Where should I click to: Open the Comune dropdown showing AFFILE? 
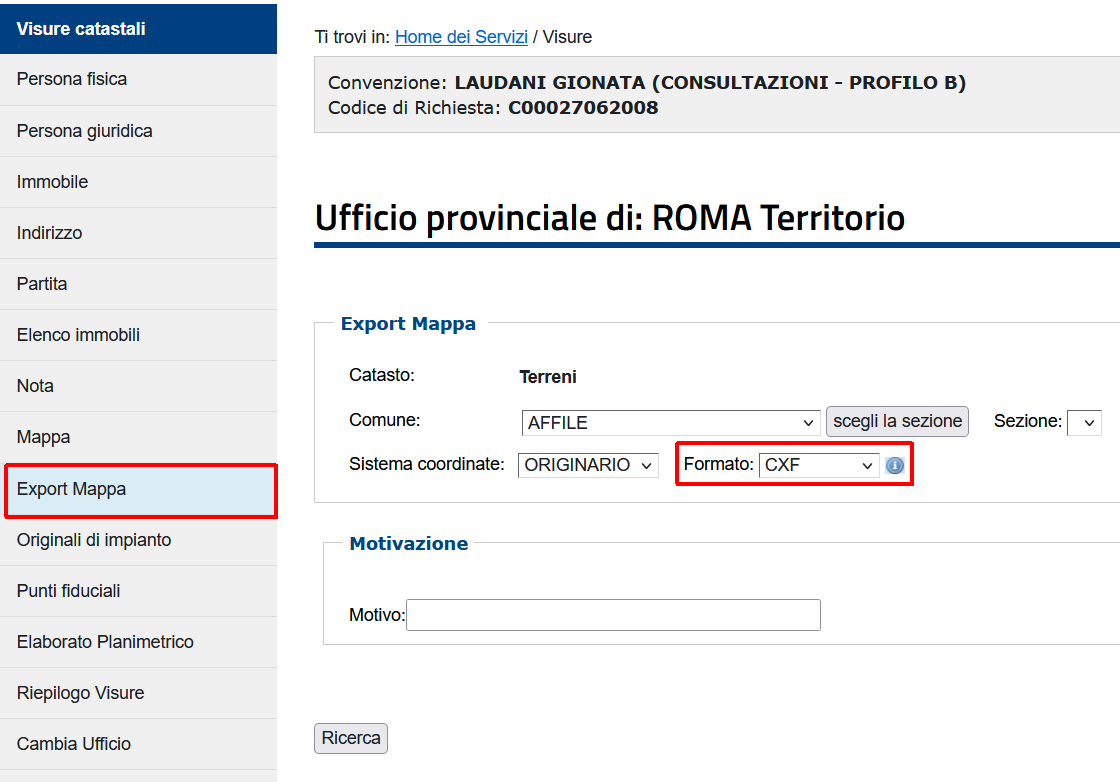coord(670,423)
